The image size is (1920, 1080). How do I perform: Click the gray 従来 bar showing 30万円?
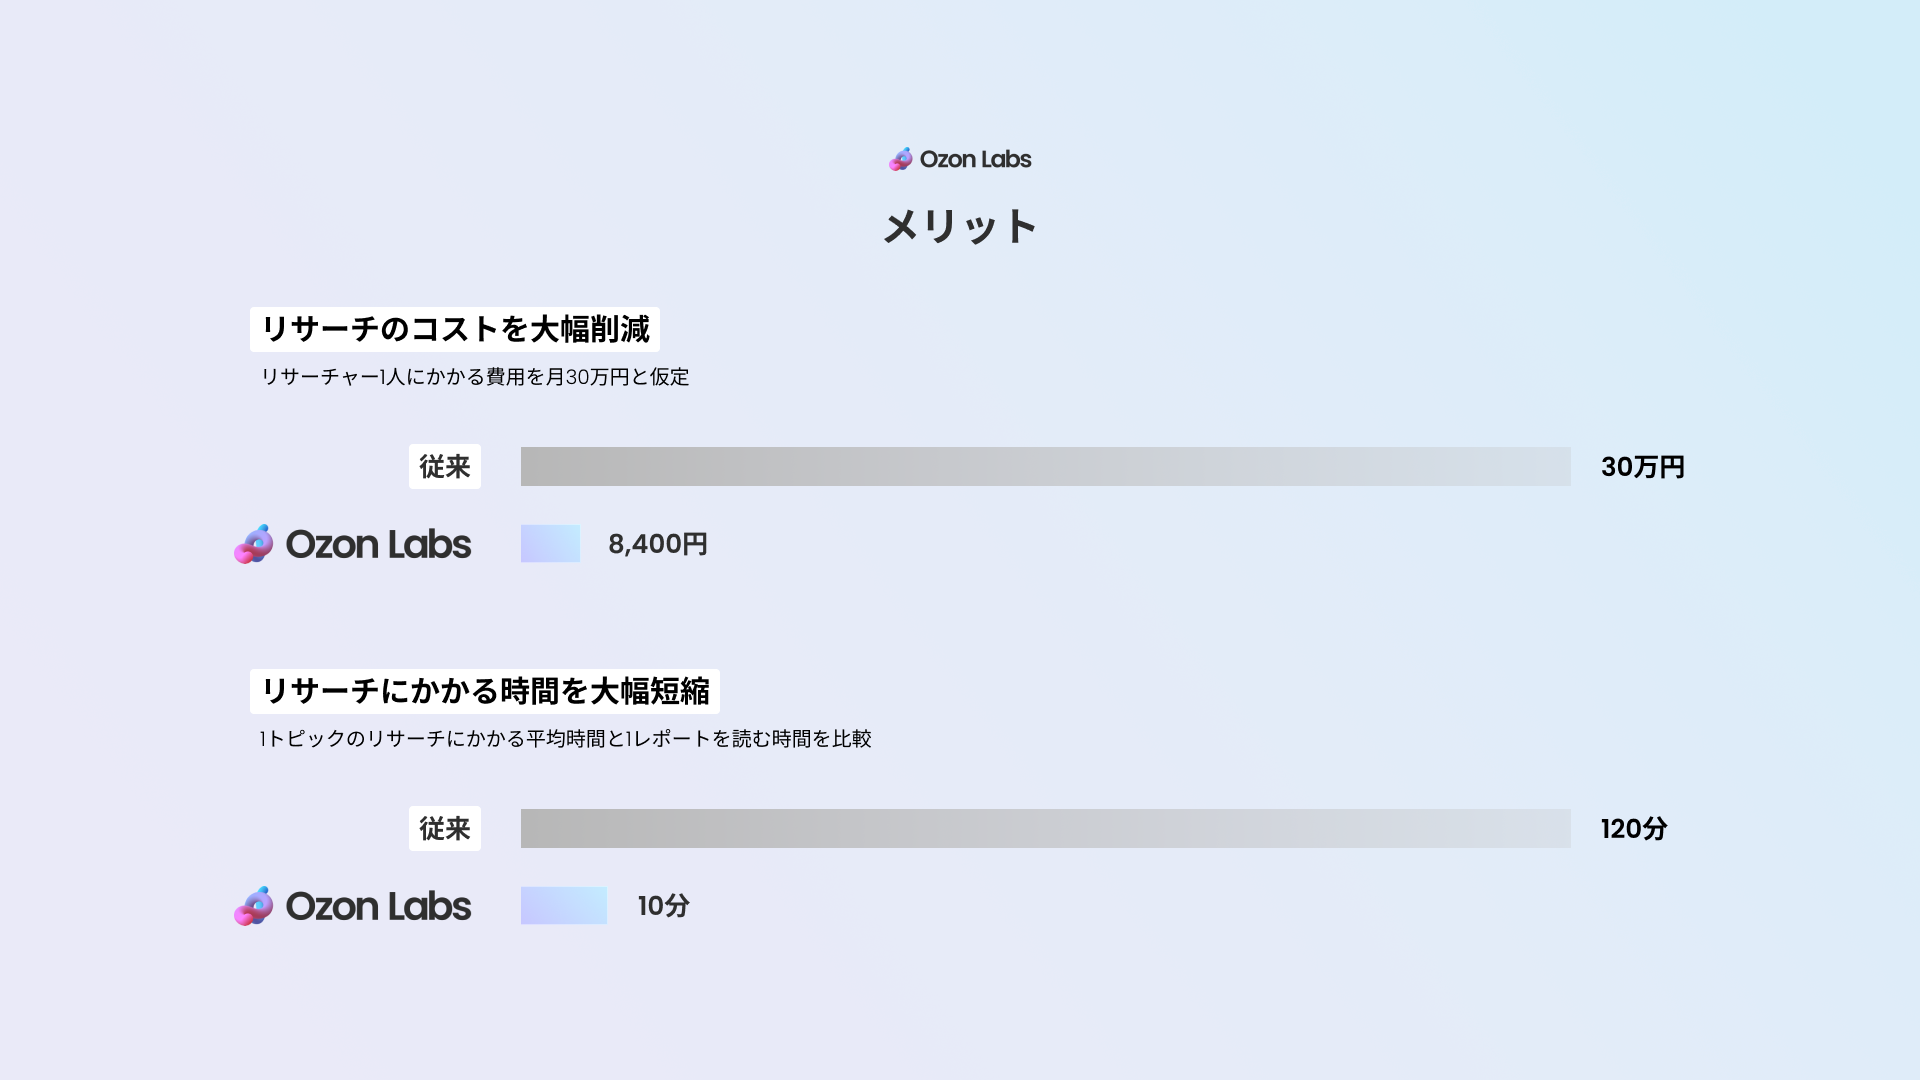coord(1045,467)
